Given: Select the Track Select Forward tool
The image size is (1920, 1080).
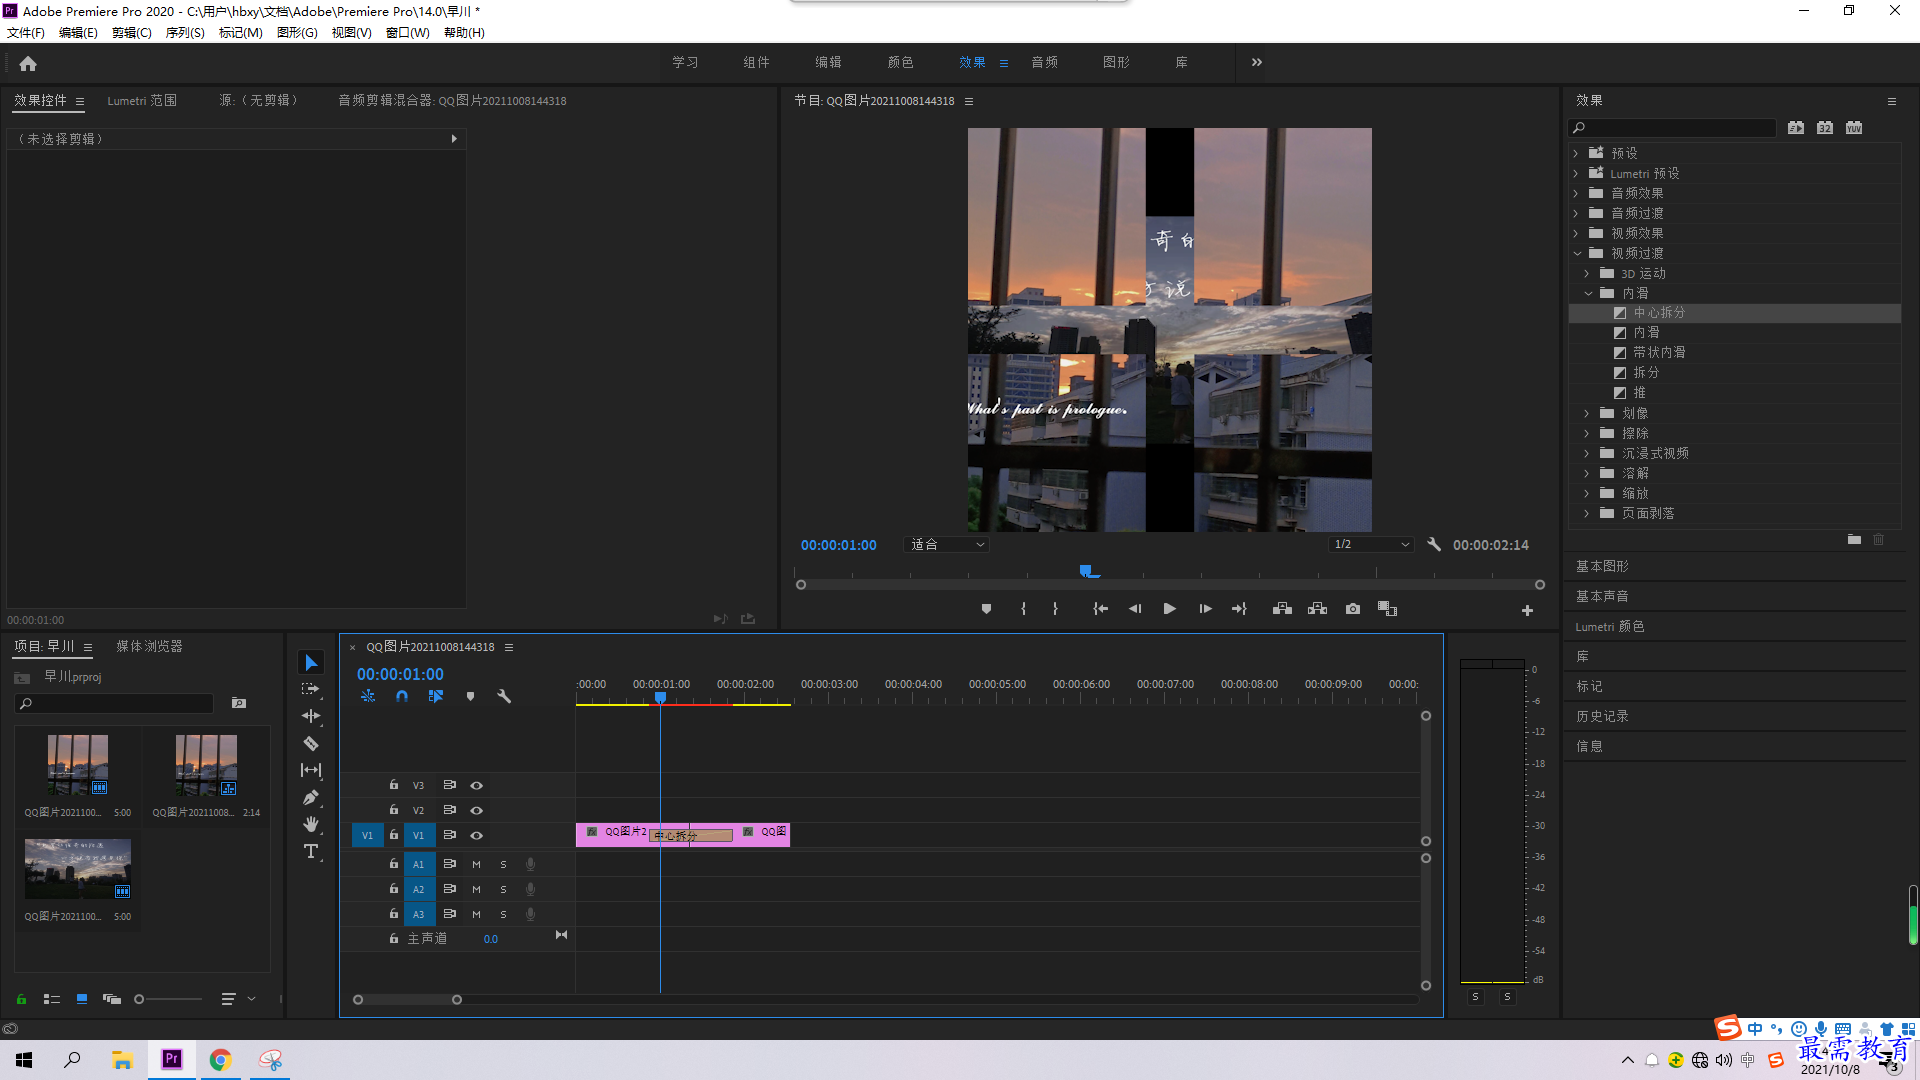Looking at the screenshot, I should [311, 690].
